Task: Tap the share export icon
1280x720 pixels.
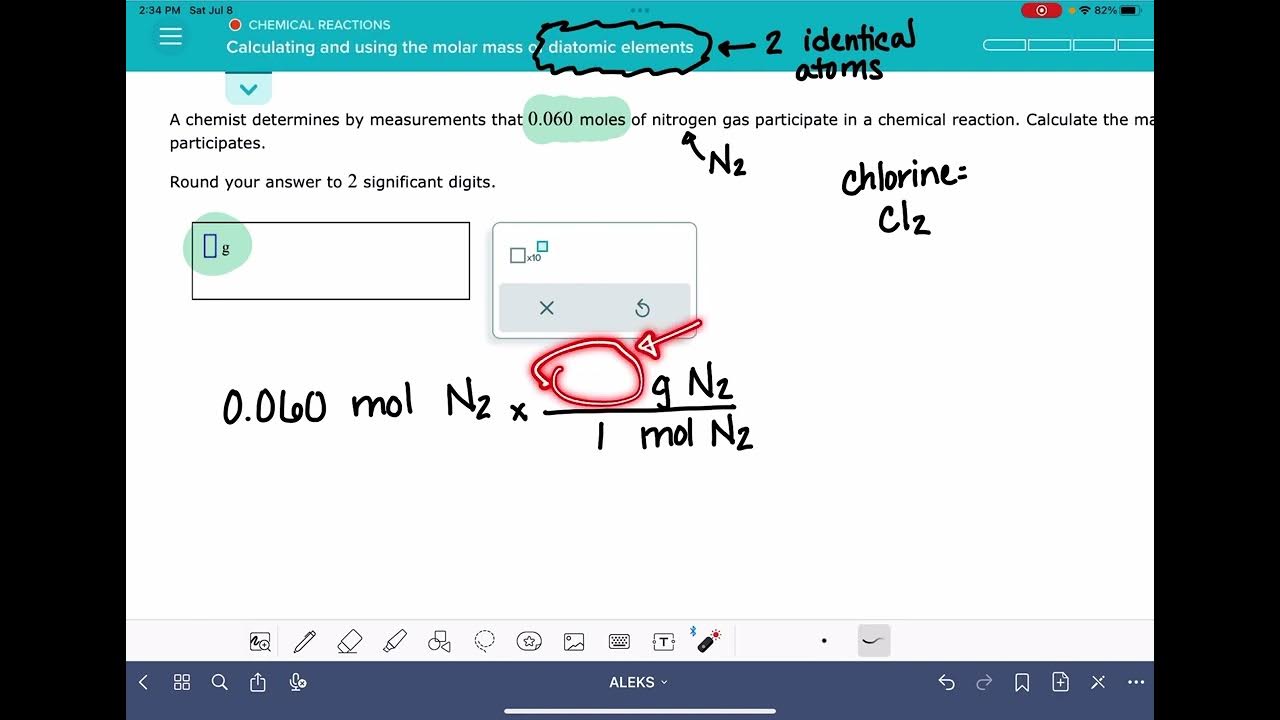Action: 258,682
